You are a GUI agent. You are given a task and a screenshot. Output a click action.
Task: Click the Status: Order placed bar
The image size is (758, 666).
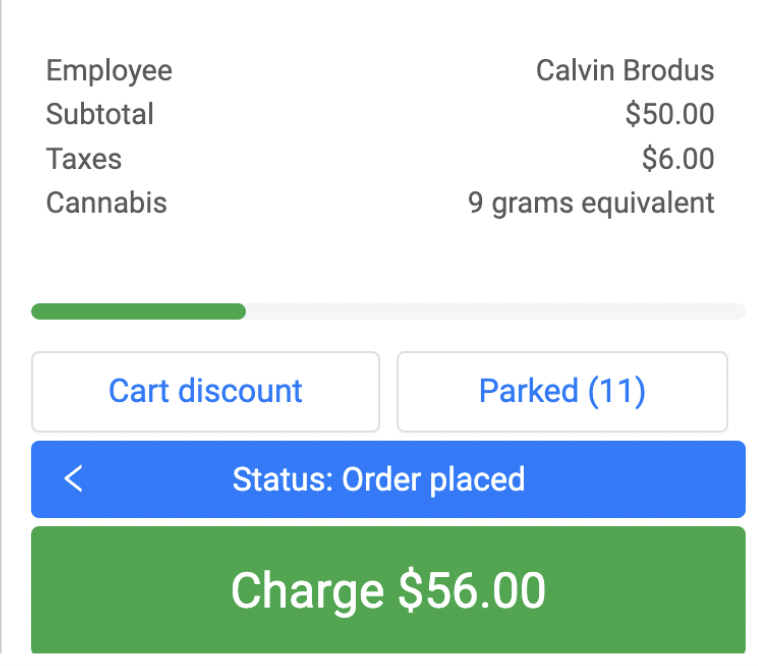click(388, 479)
